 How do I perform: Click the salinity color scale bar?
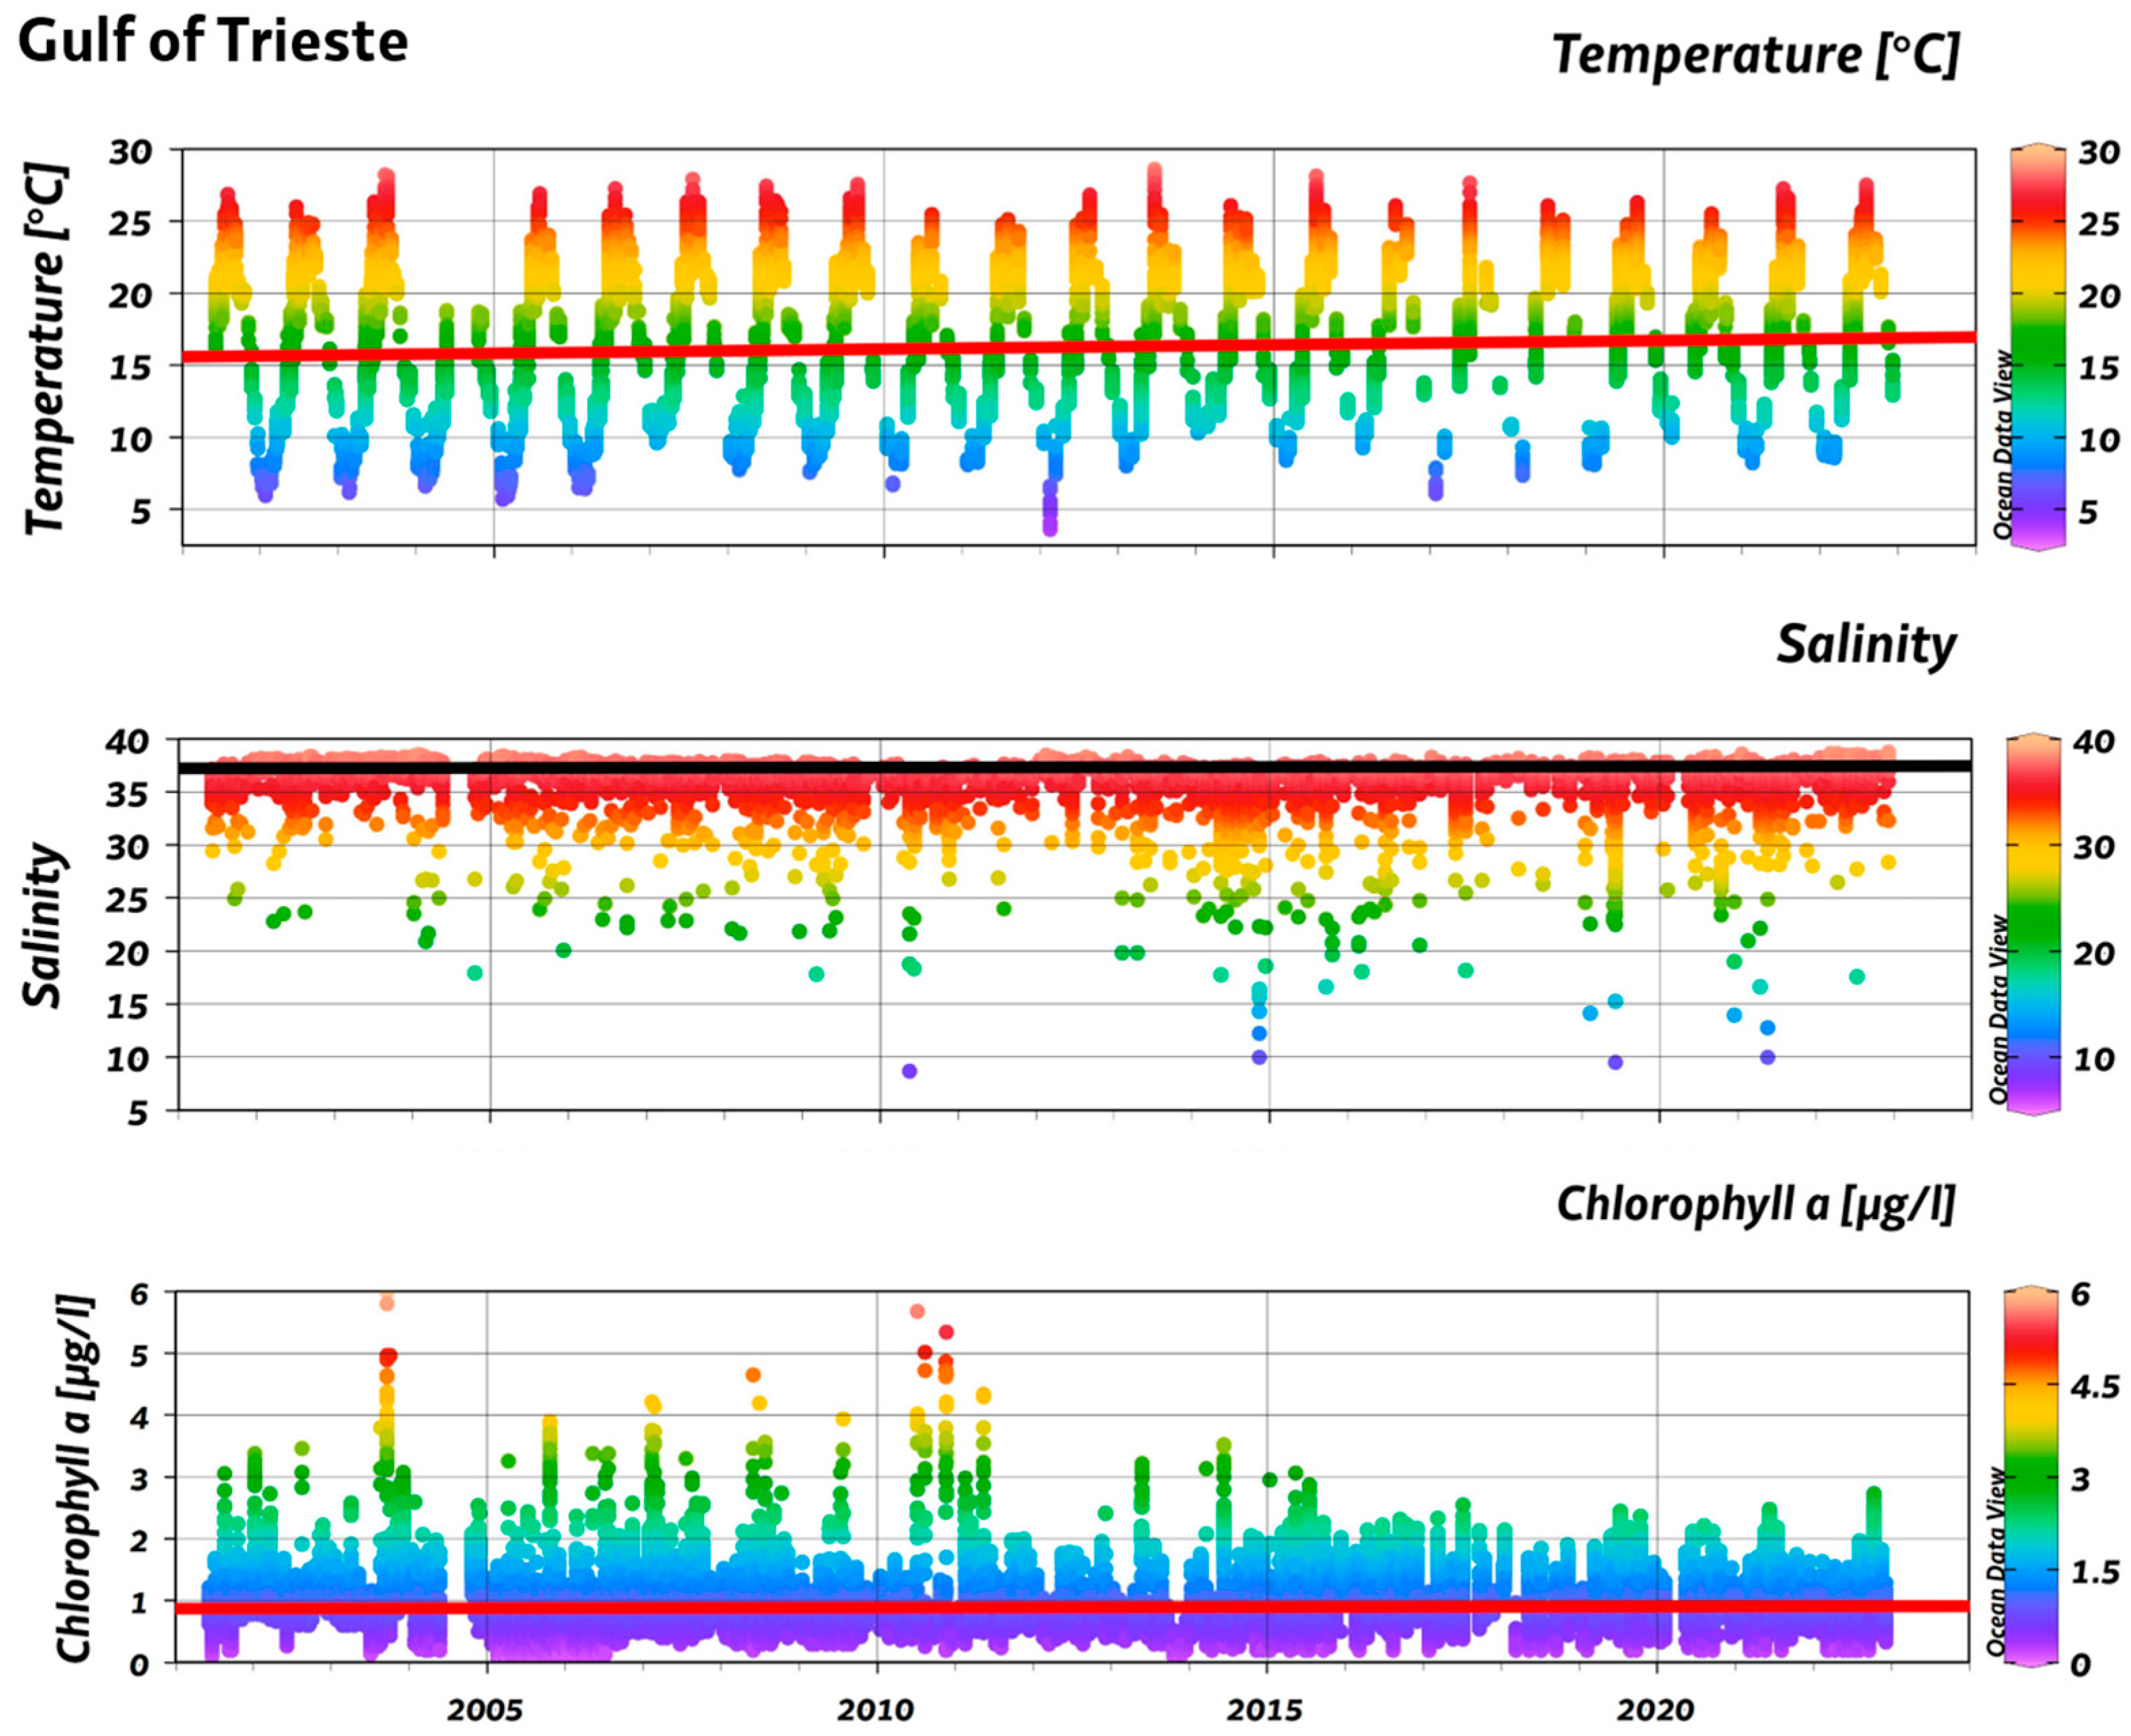[x=2032, y=924]
